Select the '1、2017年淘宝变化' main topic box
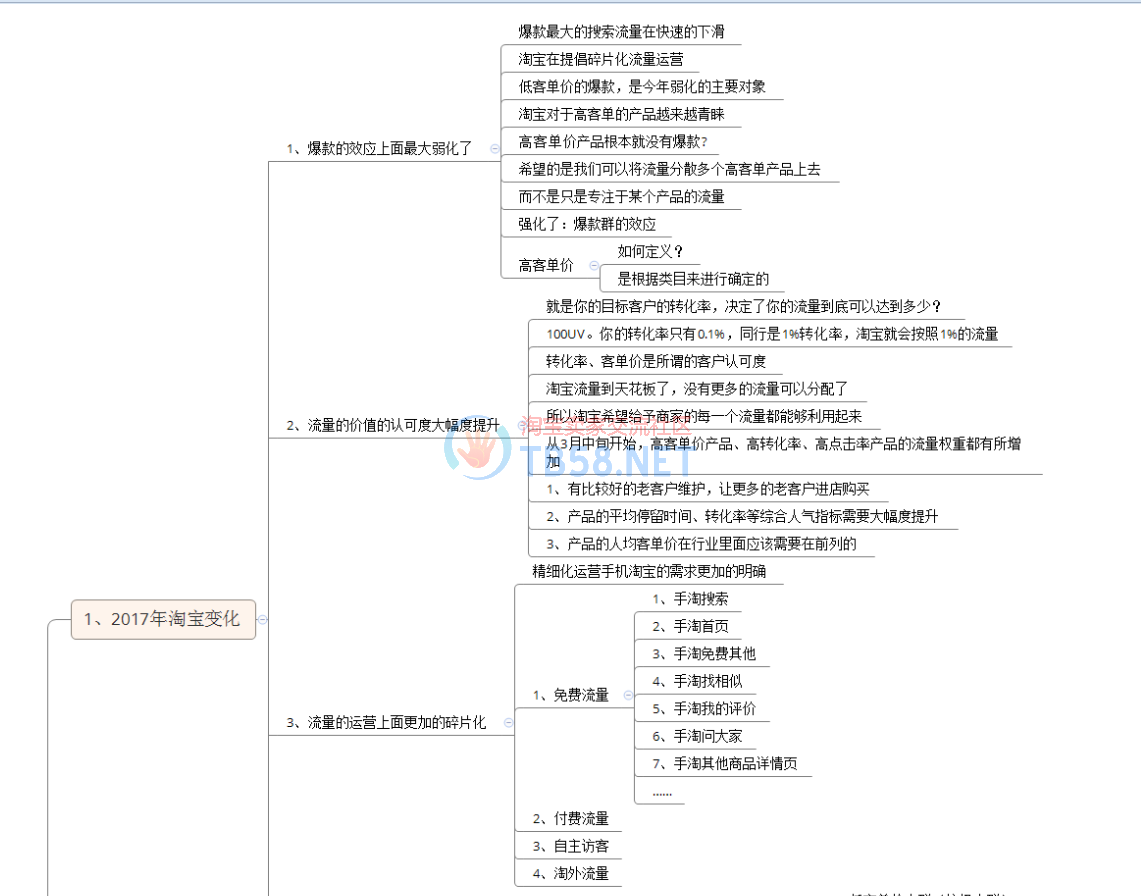1141x896 pixels. pos(163,619)
